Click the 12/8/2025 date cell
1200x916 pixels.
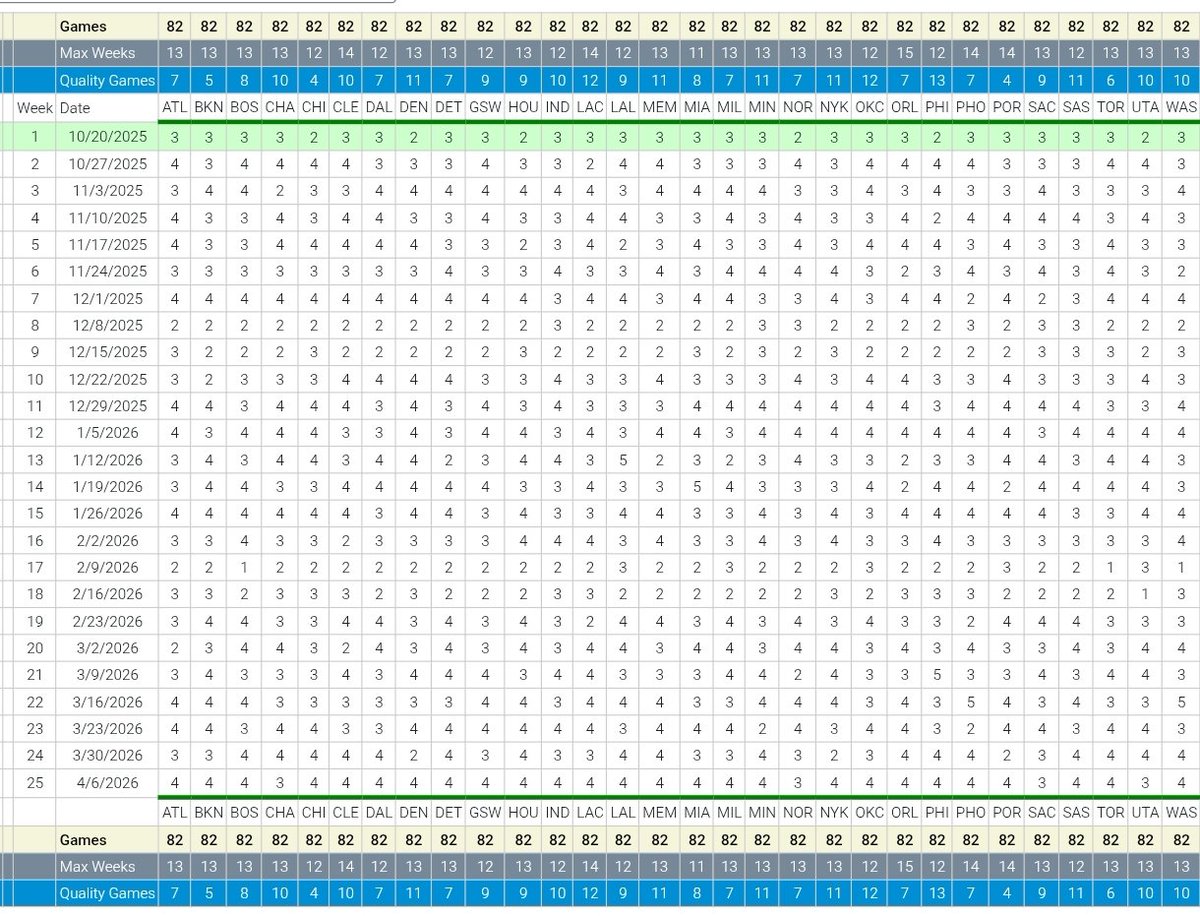pyautogui.click(x=107, y=325)
